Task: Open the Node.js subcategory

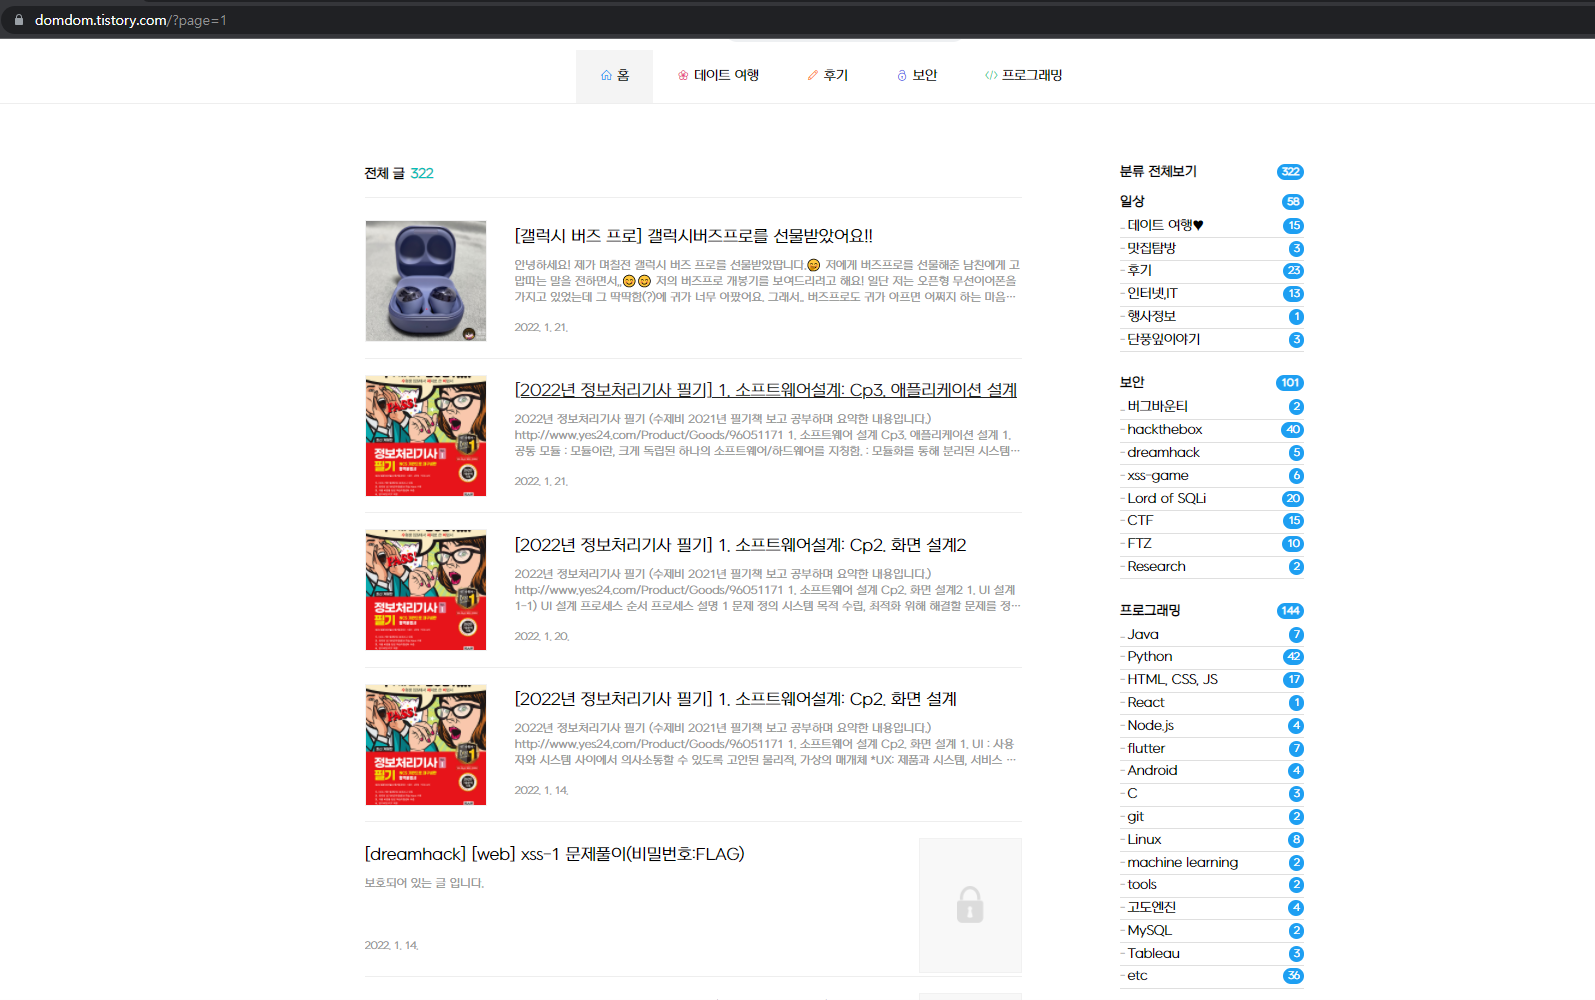Action: click(x=1151, y=726)
